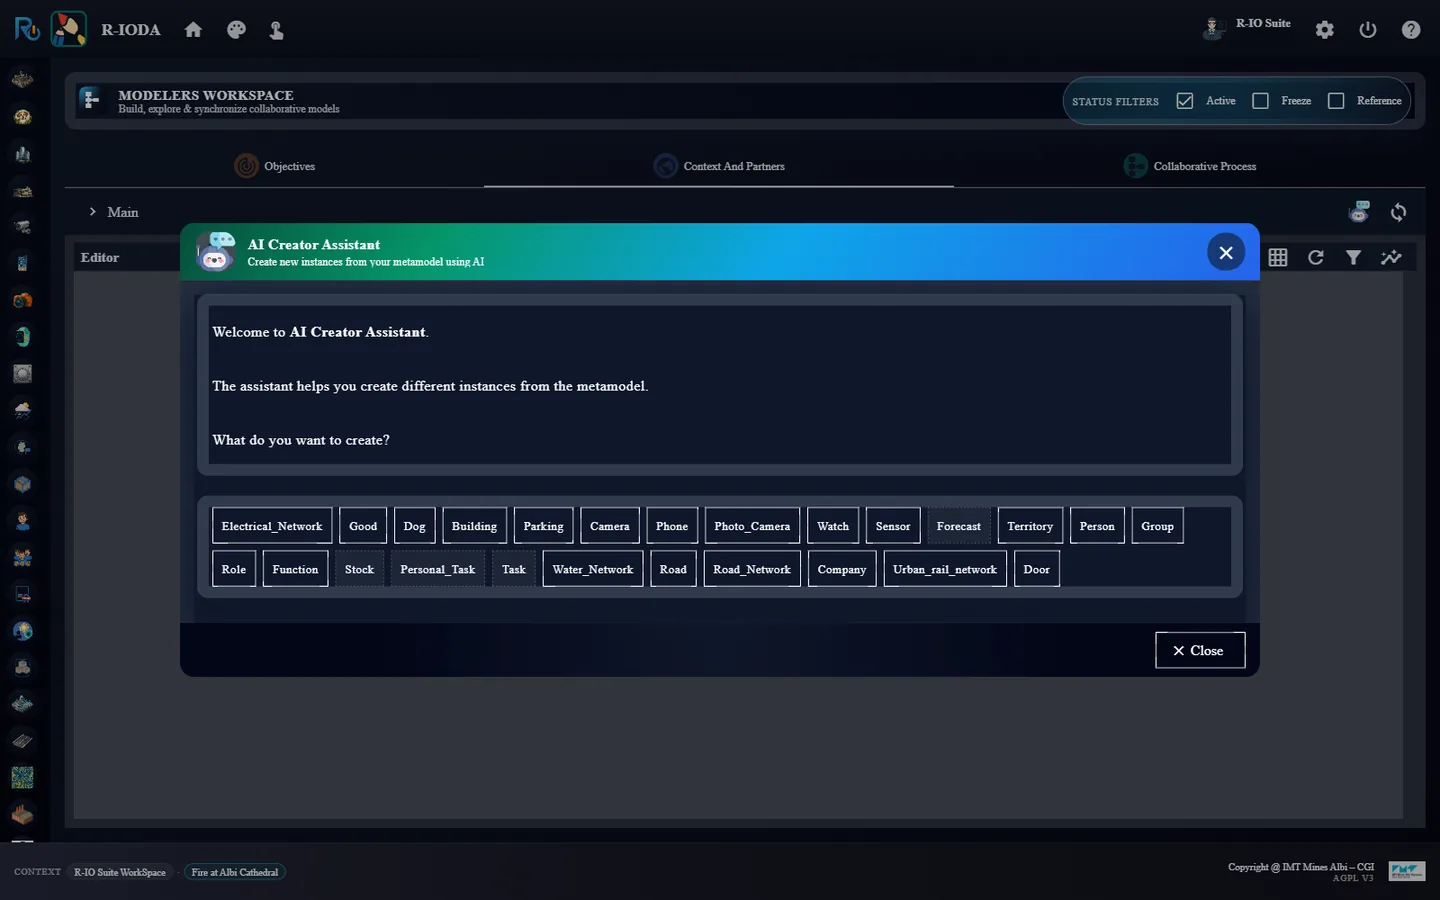
Task: Select the Function option
Action: coord(295,569)
